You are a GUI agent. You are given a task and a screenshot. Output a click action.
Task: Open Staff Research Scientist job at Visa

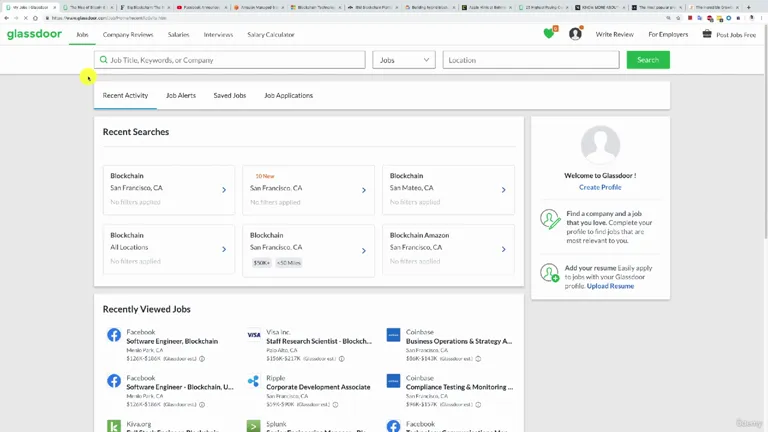319,341
